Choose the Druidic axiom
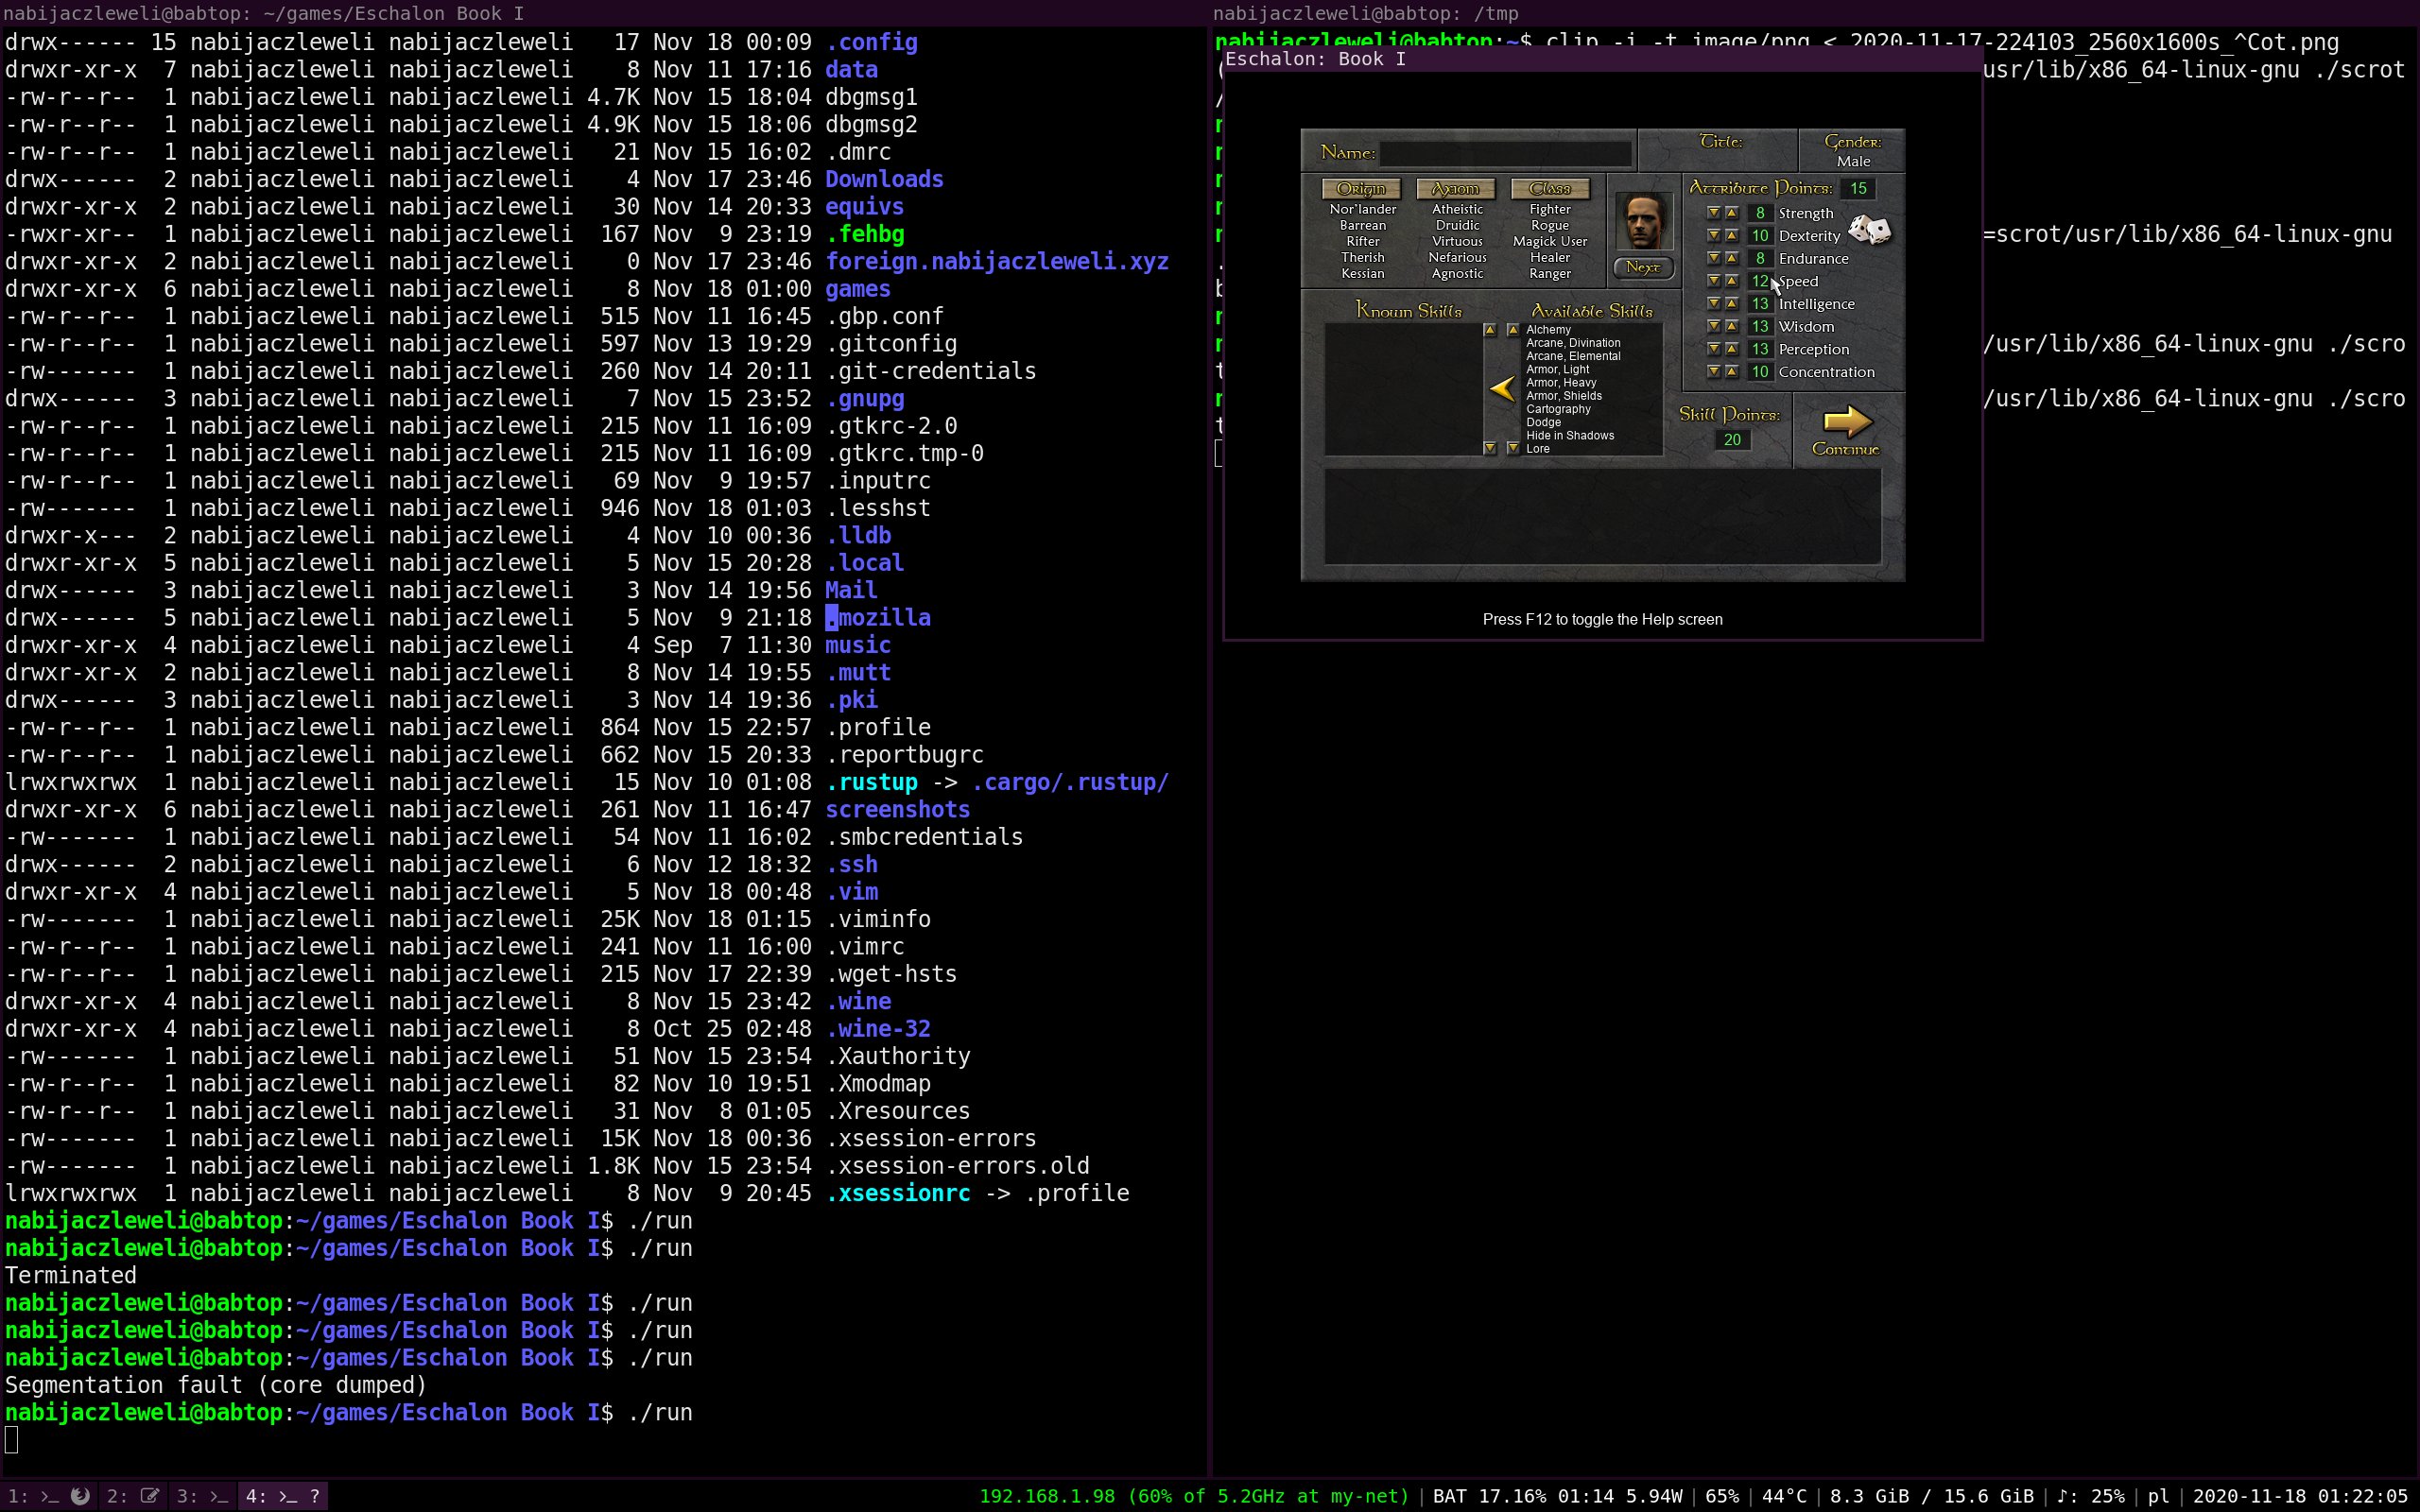Image resolution: width=2420 pixels, height=1512 pixels. point(1457,225)
